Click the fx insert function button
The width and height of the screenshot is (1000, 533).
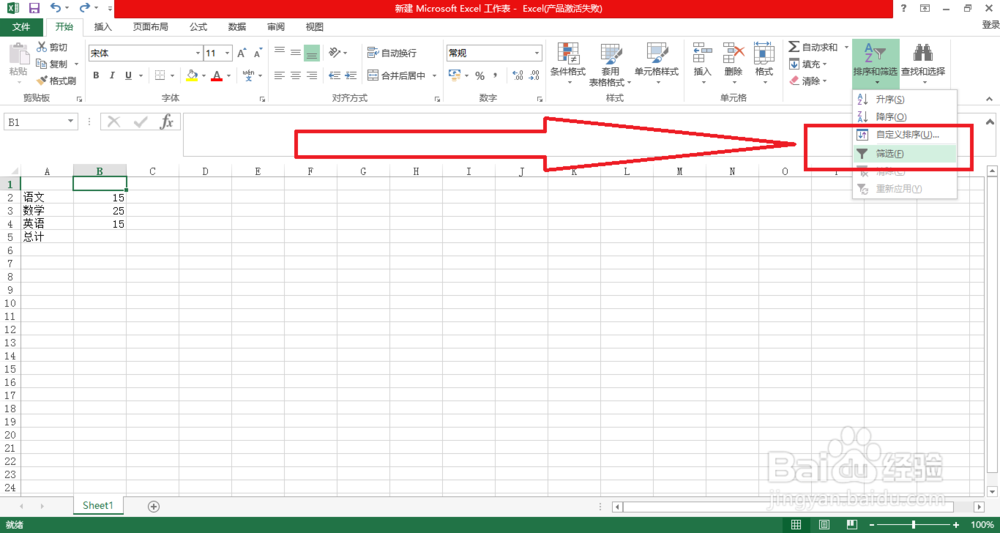[x=166, y=121]
